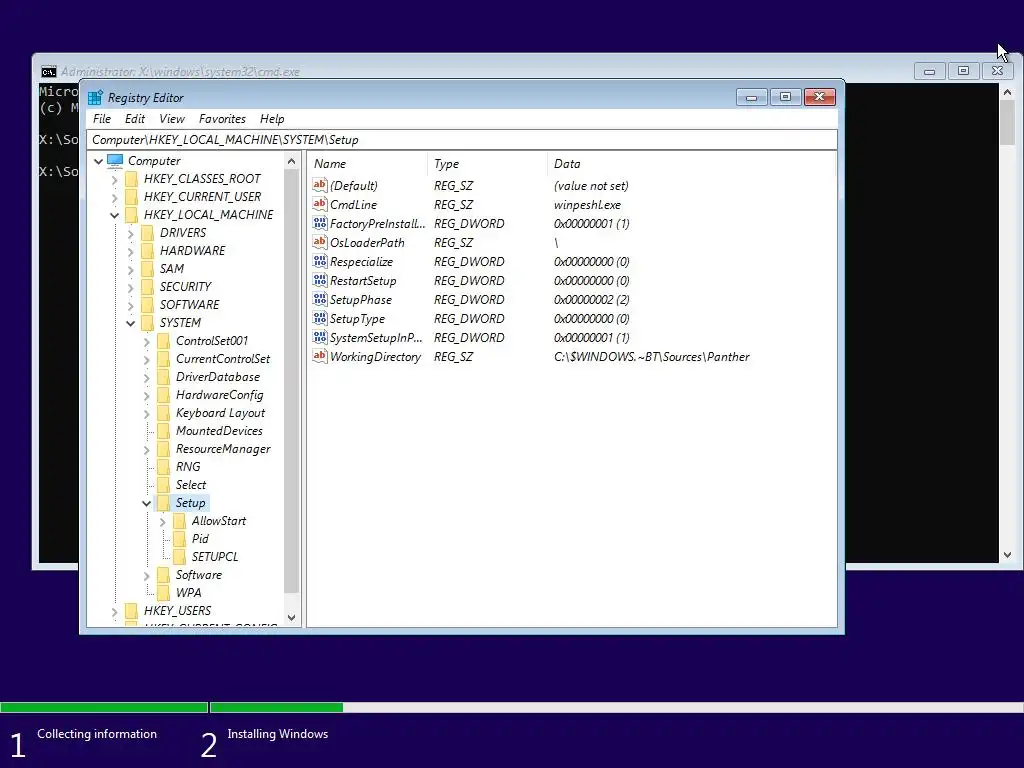The width and height of the screenshot is (1024, 768).
Task: Click the SetupPhase data 0x00000002 (2)
Action: (x=591, y=300)
